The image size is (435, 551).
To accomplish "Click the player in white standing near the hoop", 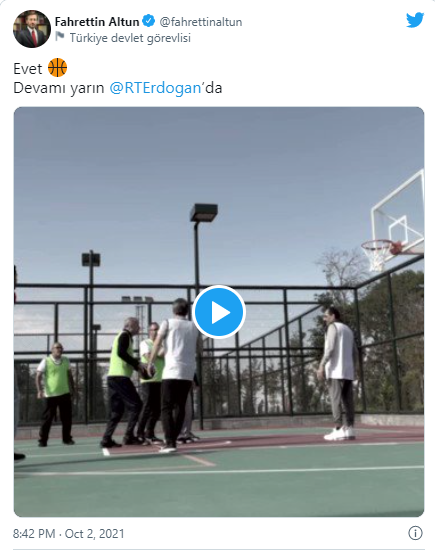I will tap(339, 374).
